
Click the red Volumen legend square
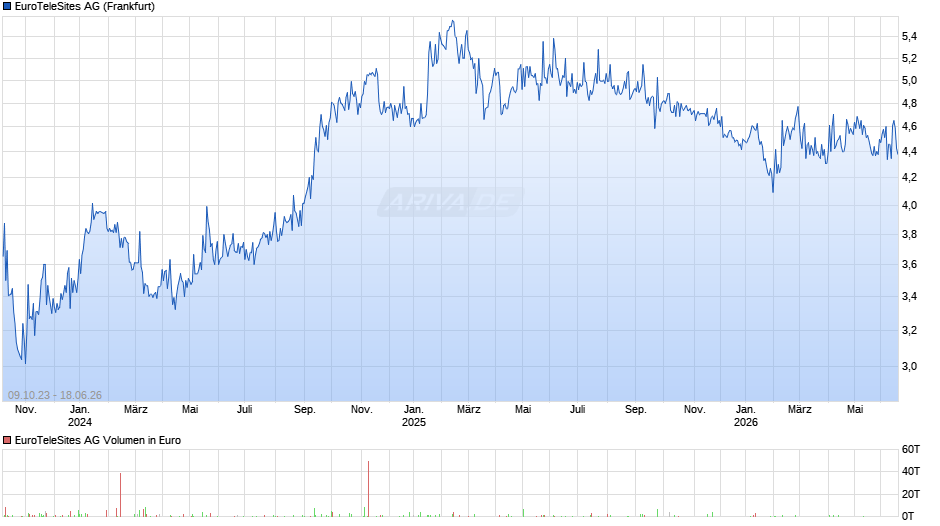point(7,440)
